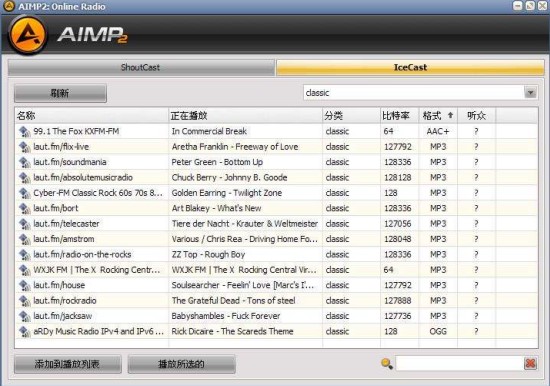Select the IceCast tab
The image size is (550, 386).
(x=410, y=67)
